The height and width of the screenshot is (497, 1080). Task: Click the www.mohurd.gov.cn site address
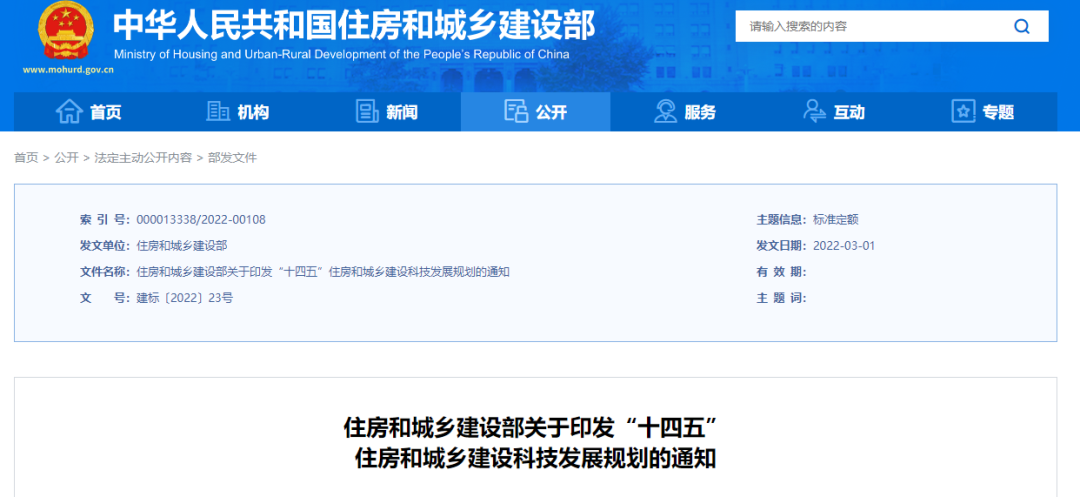tap(68, 70)
